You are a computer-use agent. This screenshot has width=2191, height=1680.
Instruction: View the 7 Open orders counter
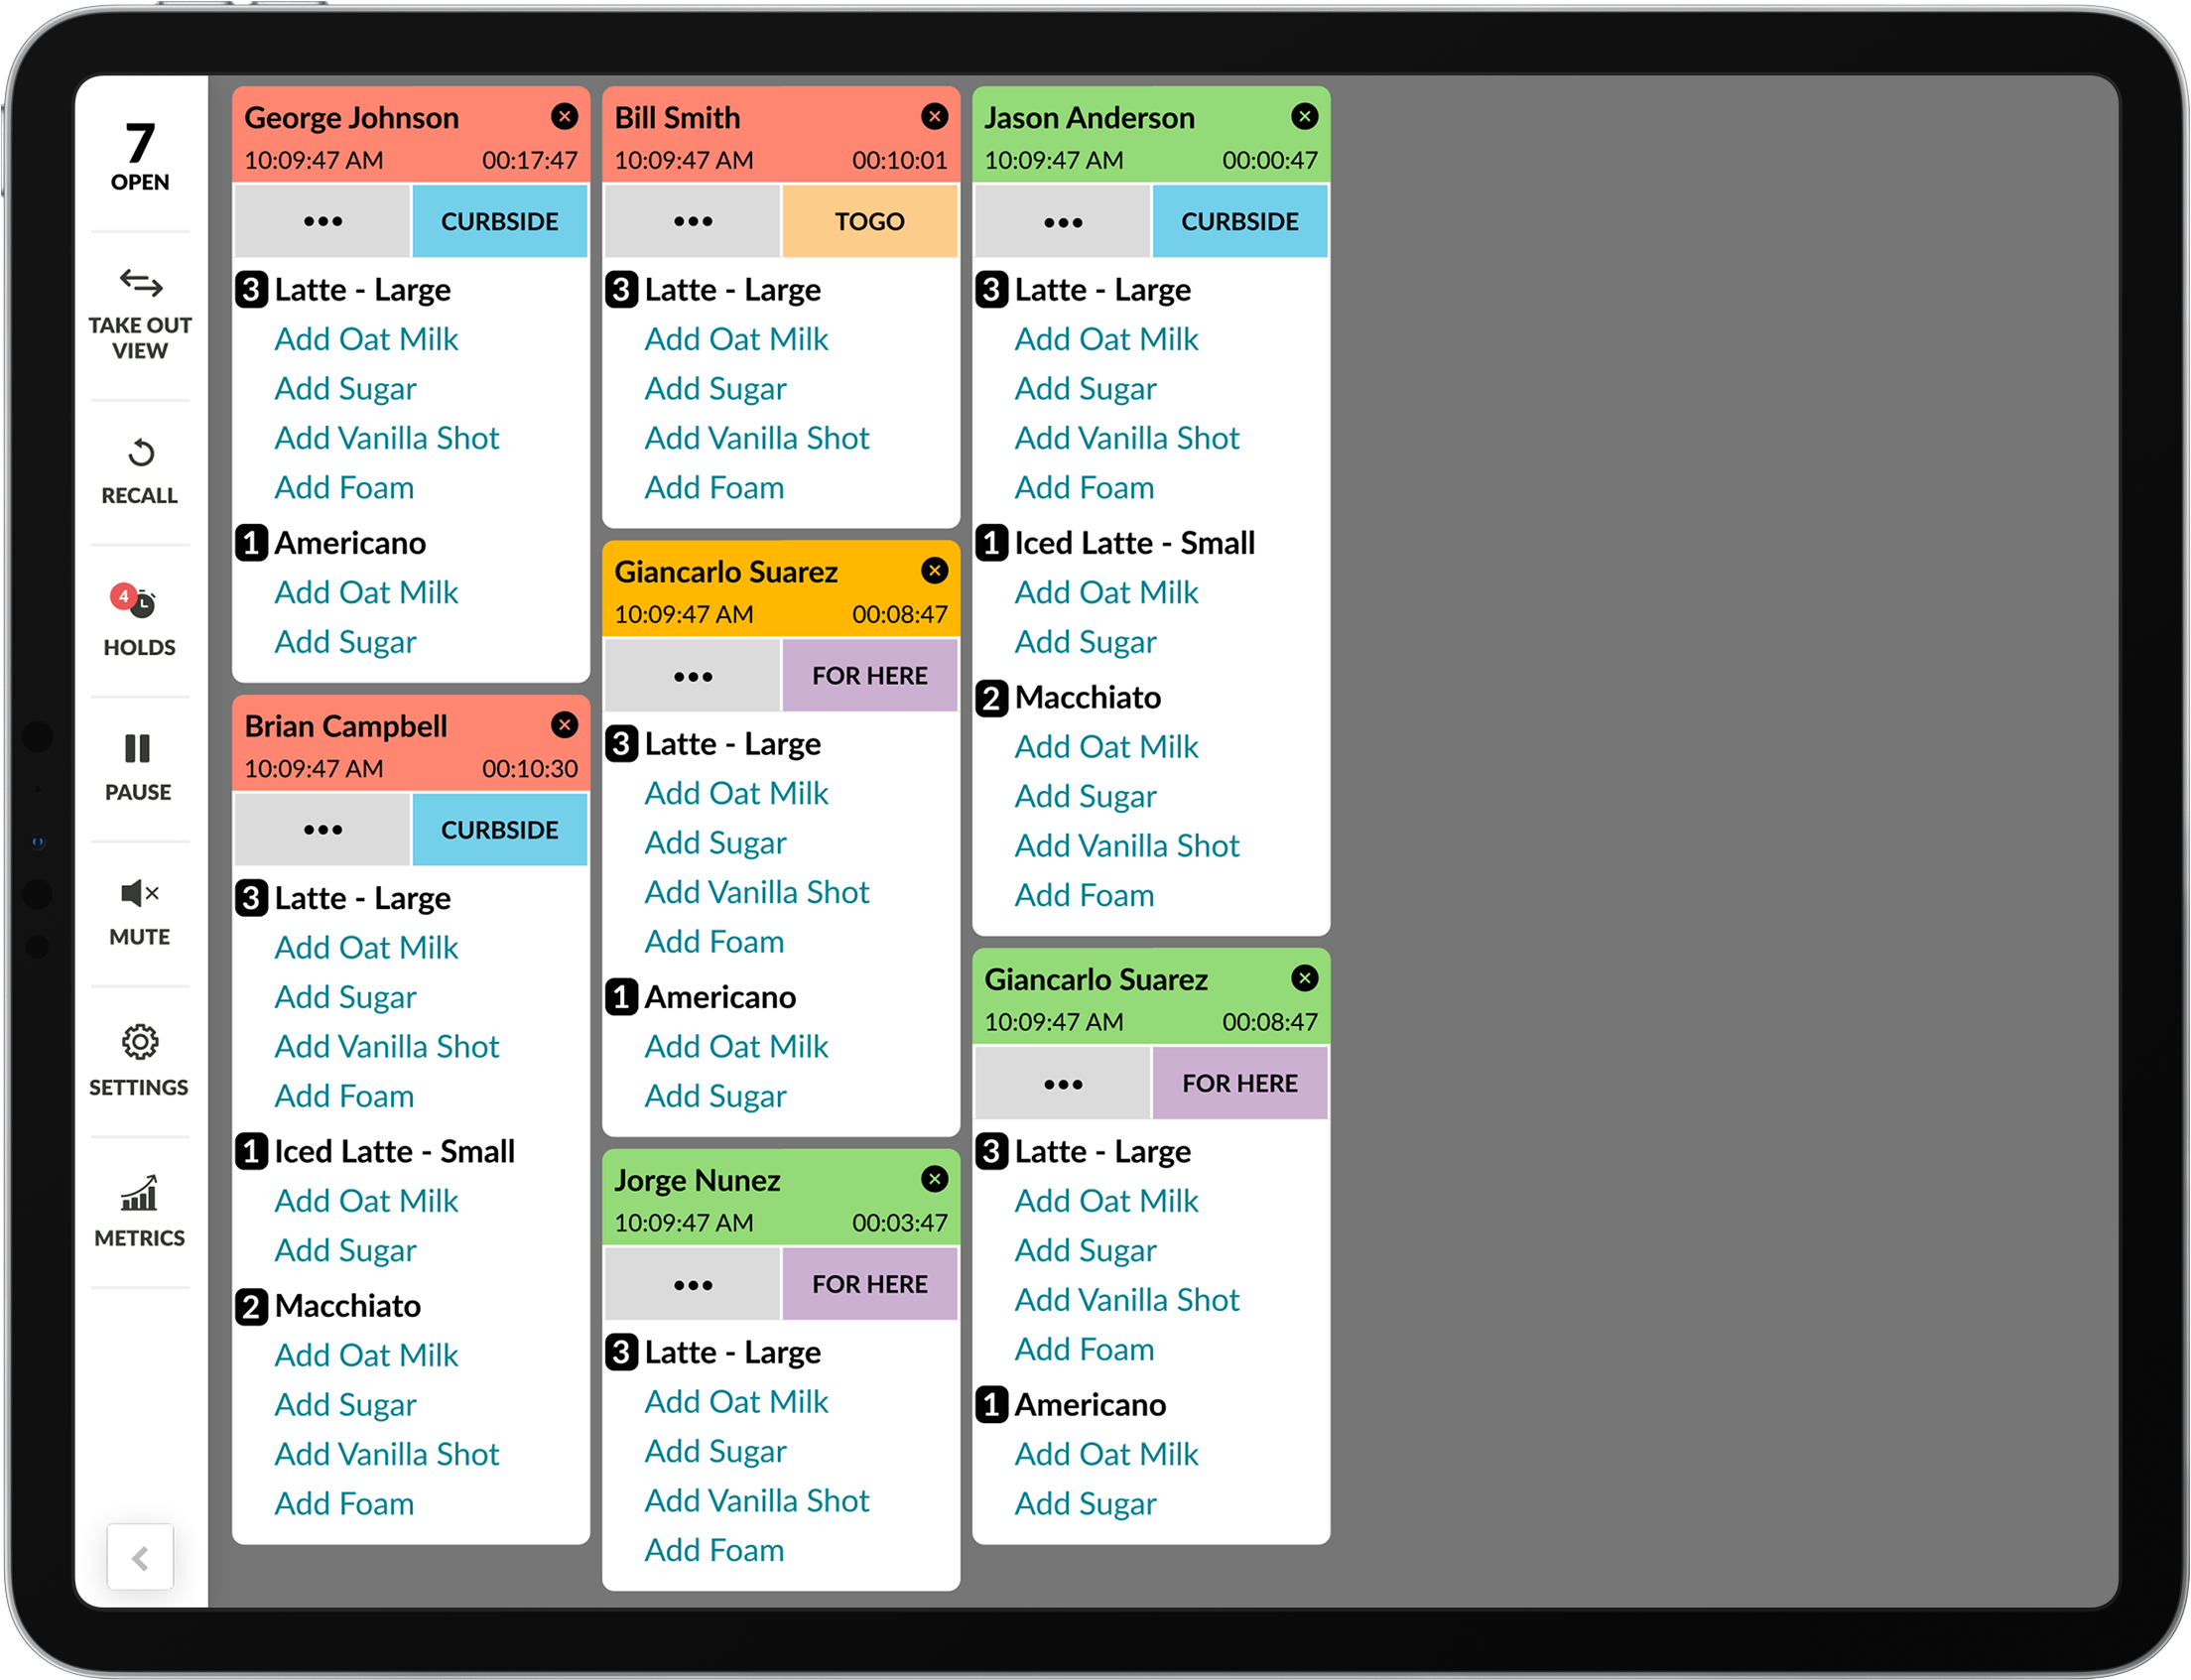click(140, 155)
